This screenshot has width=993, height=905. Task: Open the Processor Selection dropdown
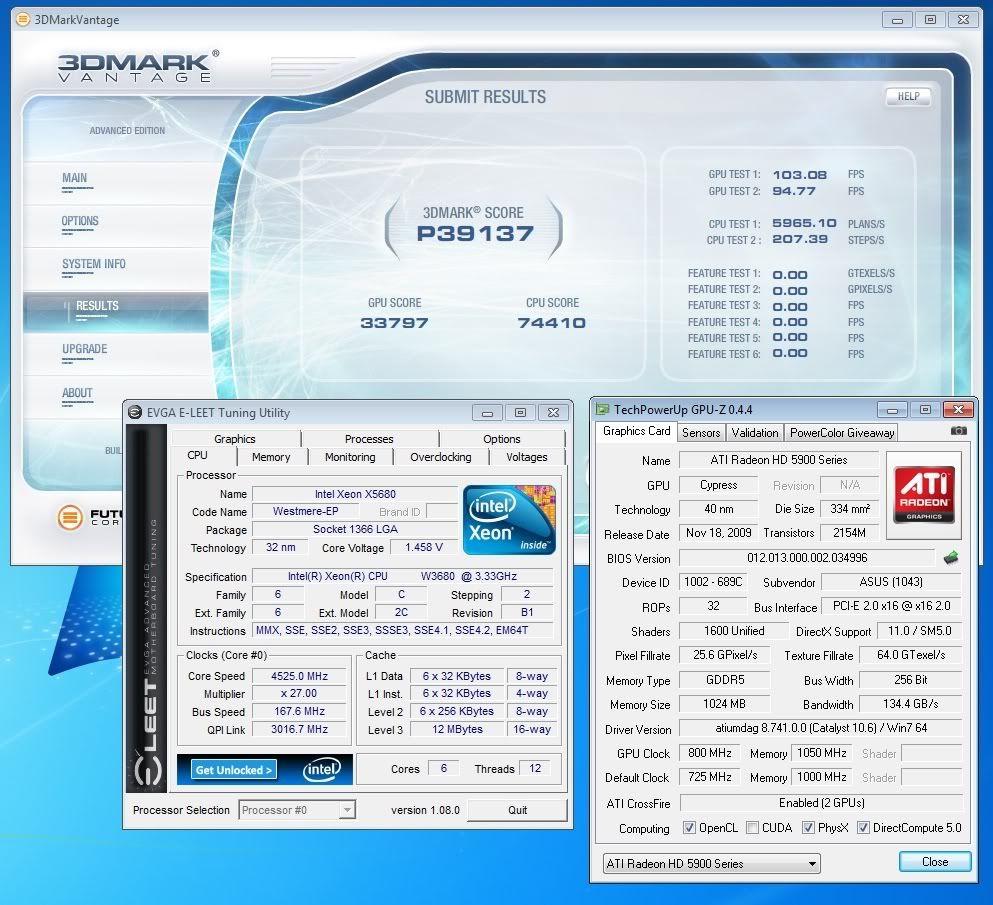(x=297, y=810)
